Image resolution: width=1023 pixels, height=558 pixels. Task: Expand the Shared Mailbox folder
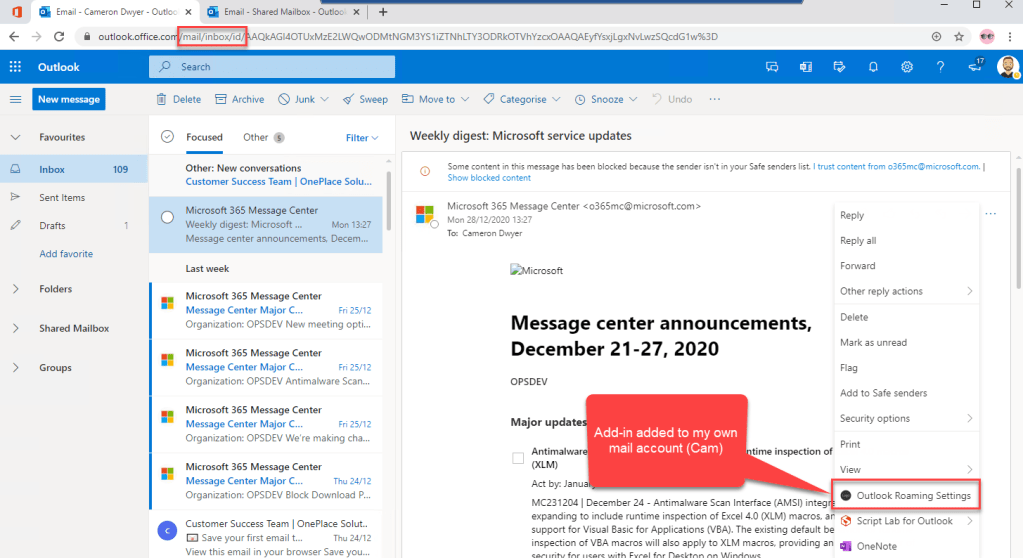click(x=15, y=328)
